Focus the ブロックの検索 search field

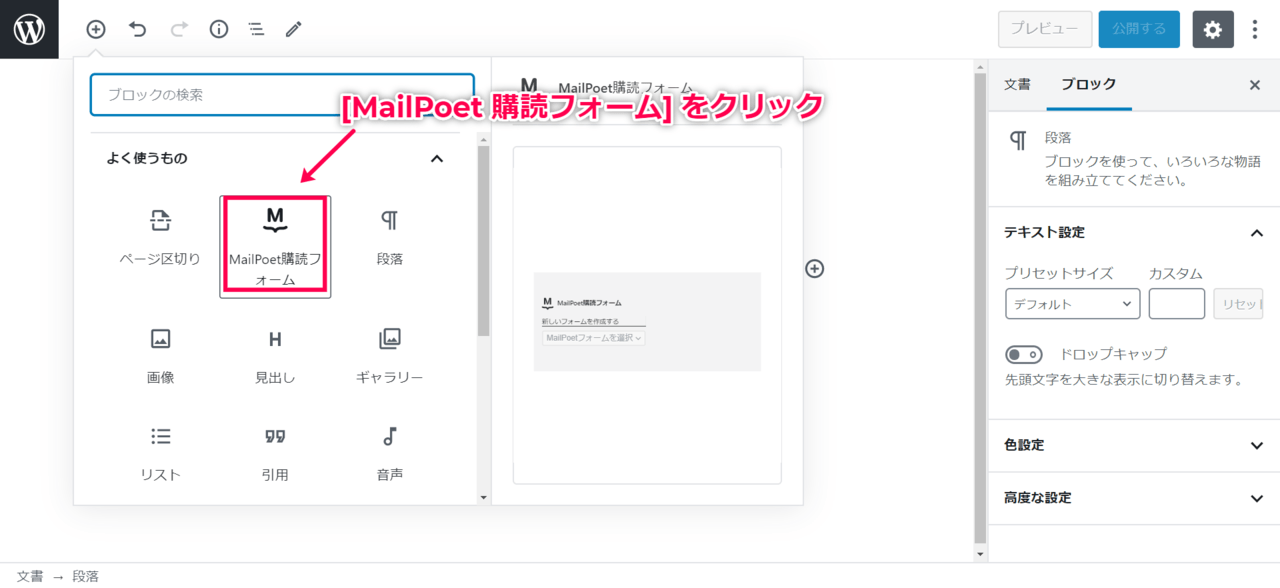(282, 95)
